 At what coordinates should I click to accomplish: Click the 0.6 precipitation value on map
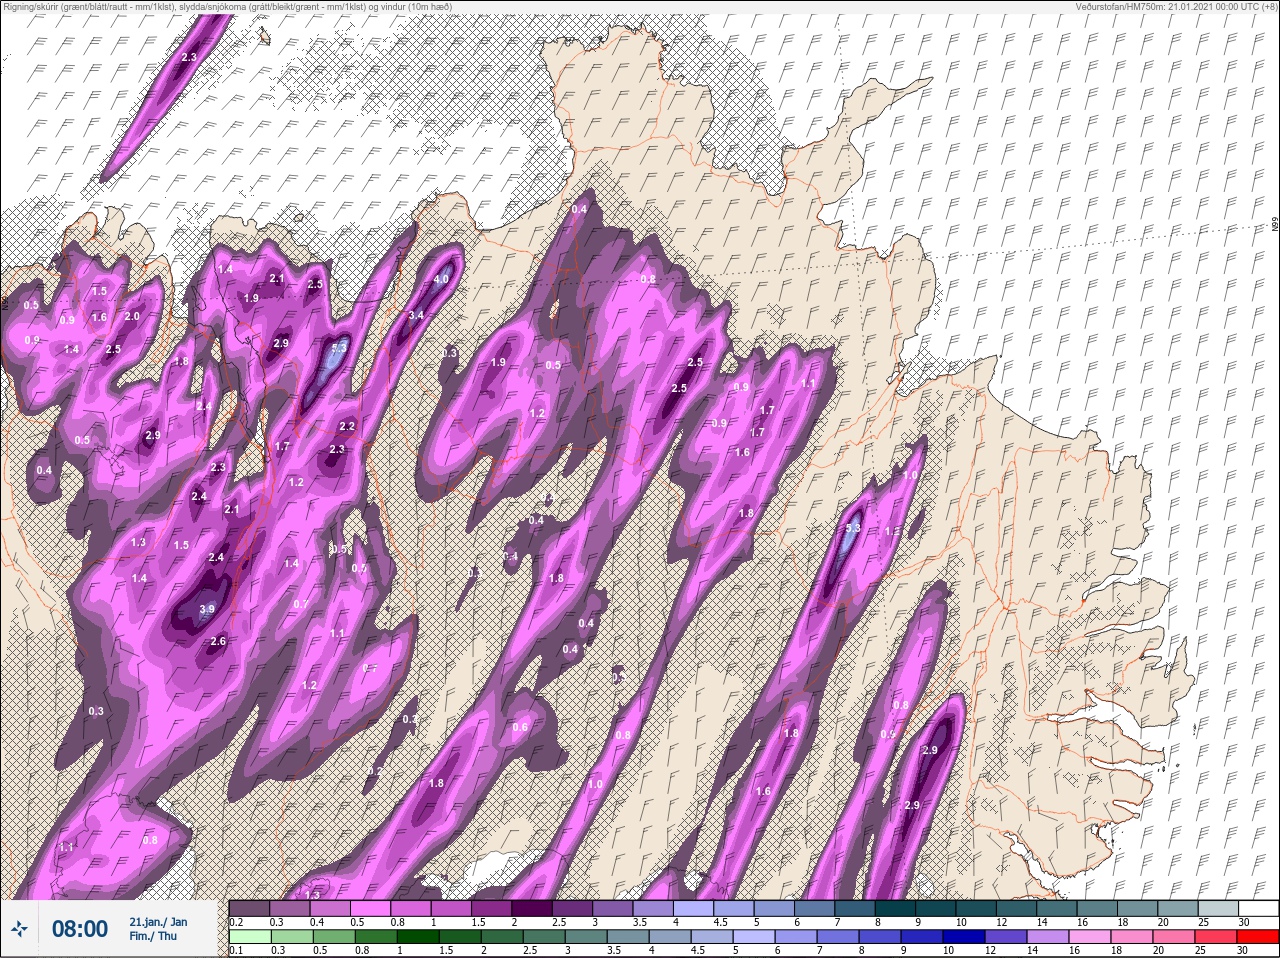point(520,727)
